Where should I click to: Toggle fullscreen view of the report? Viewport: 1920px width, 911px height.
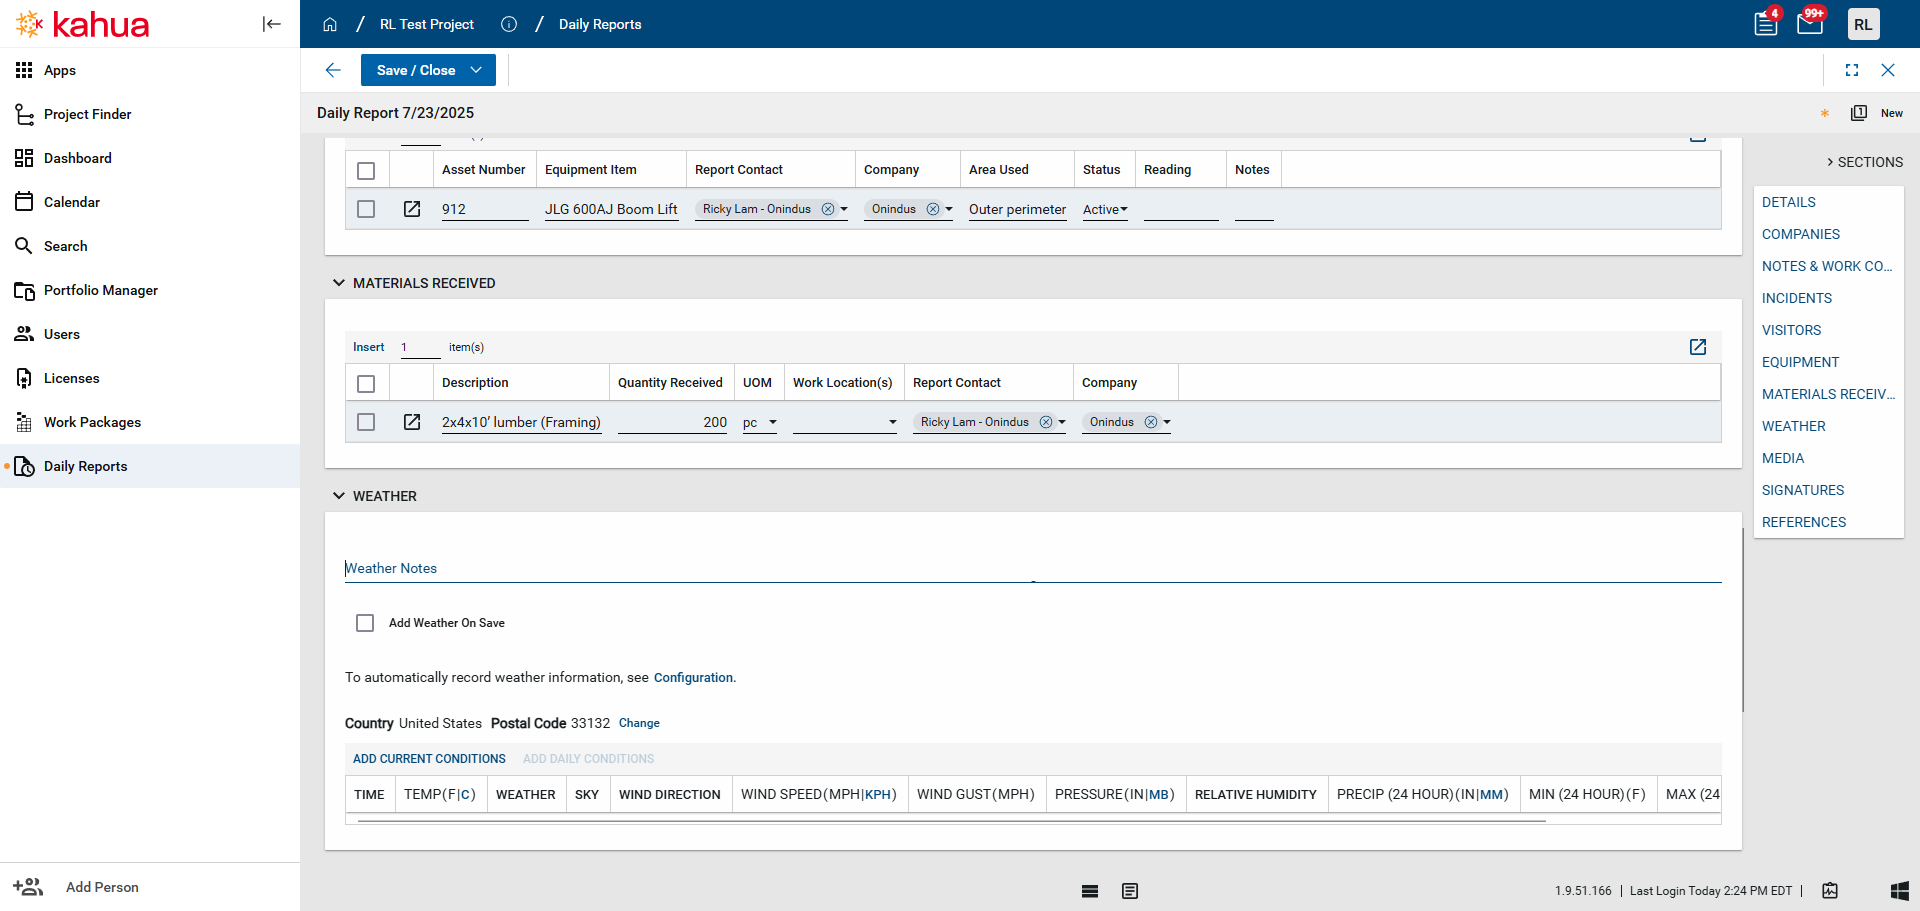(x=1852, y=70)
